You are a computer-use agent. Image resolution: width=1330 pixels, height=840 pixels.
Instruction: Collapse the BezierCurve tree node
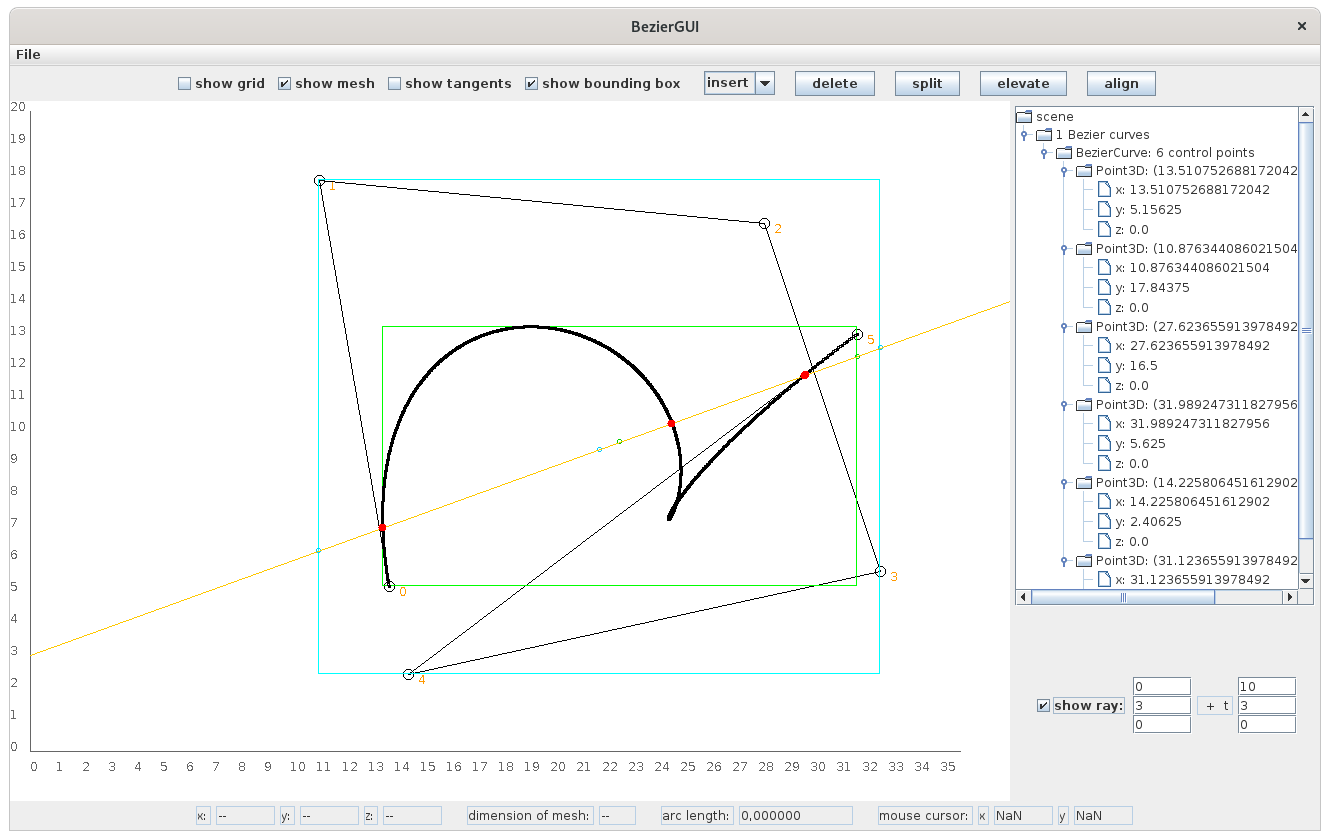point(1044,153)
